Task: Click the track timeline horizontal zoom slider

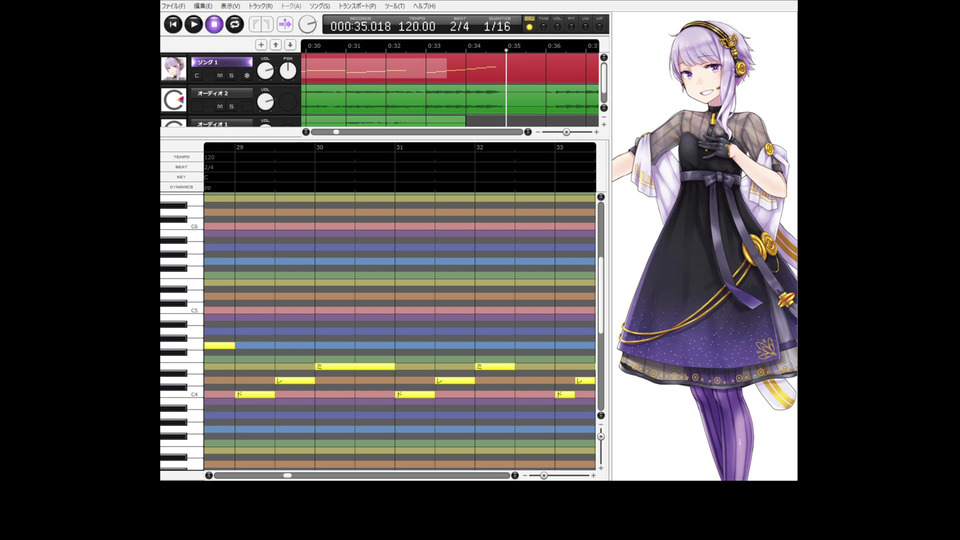Action: pyautogui.click(x=566, y=132)
